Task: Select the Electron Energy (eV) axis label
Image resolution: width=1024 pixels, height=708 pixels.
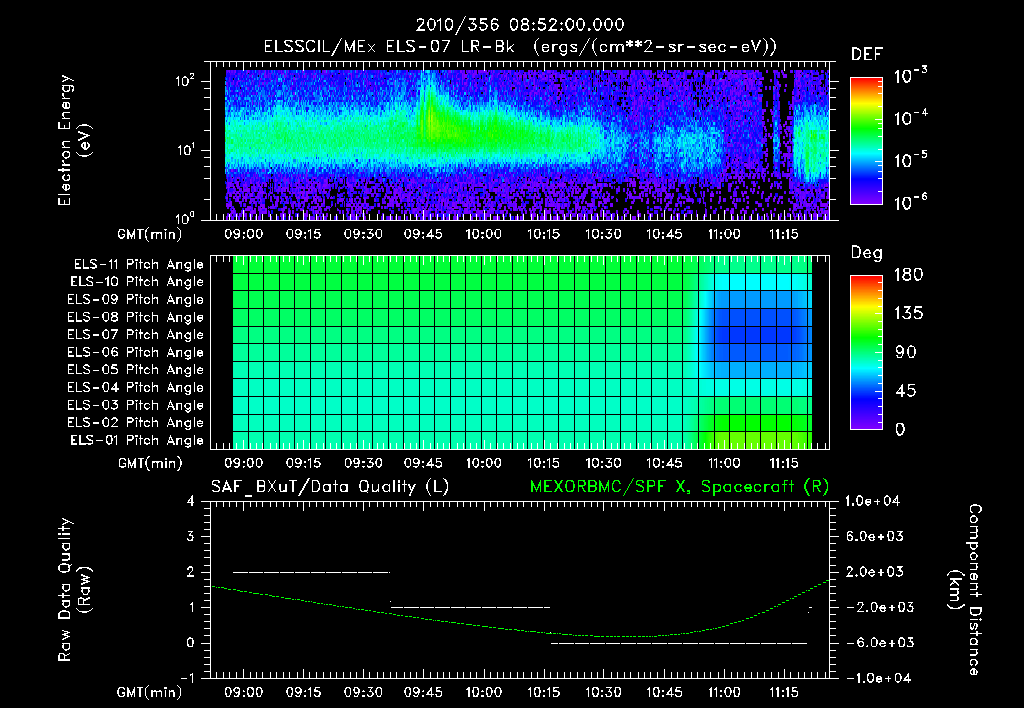Action: click(x=74, y=140)
